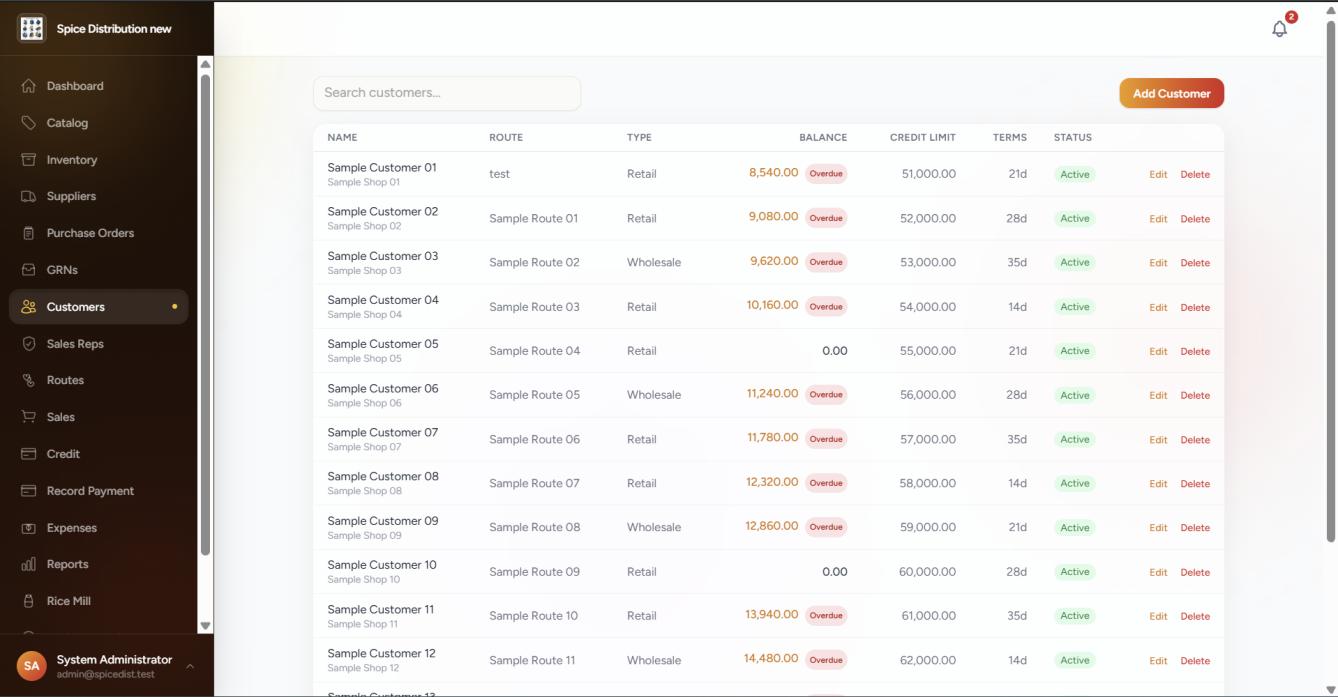
Task: Expand the System Administrator account menu chevron
Action: (189, 666)
